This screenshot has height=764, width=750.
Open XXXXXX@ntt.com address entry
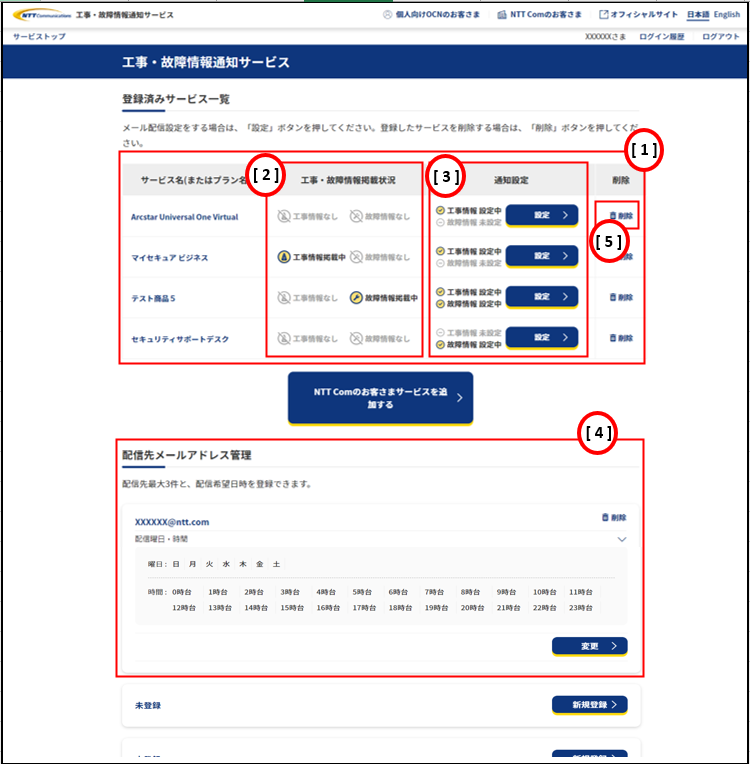click(x=172, y=522)
